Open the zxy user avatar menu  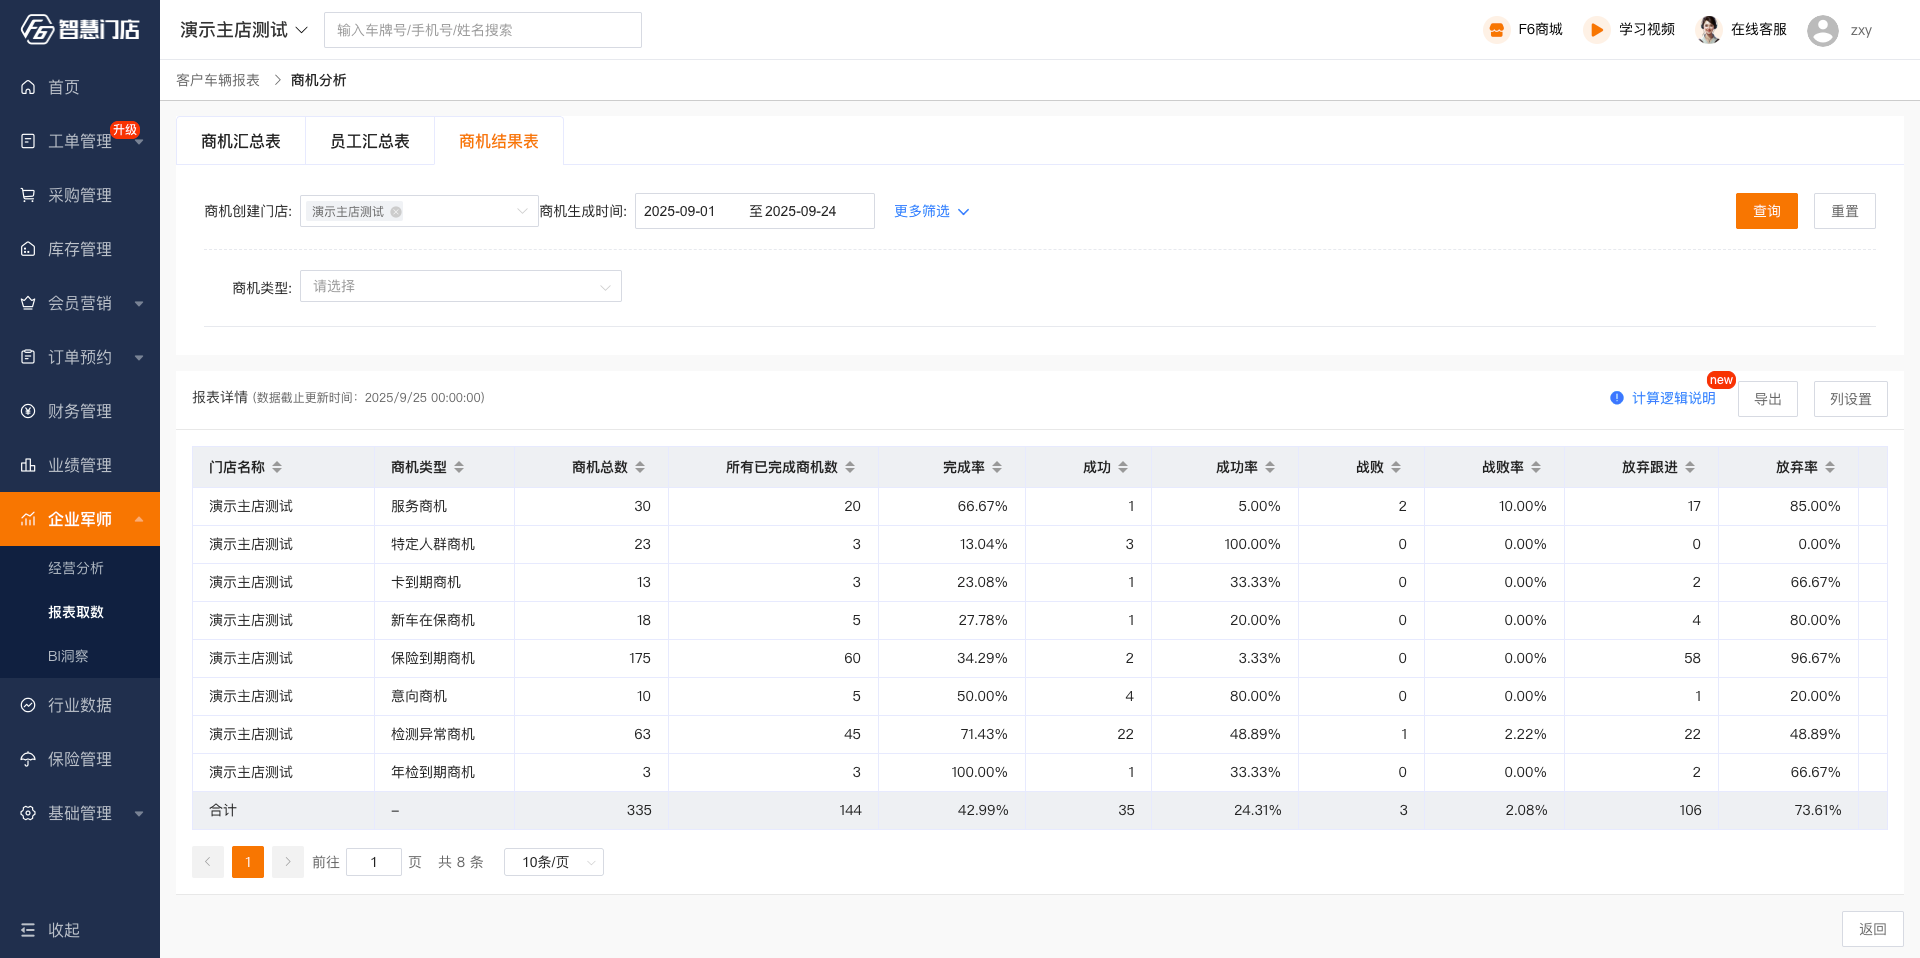tap(1823, 30)
